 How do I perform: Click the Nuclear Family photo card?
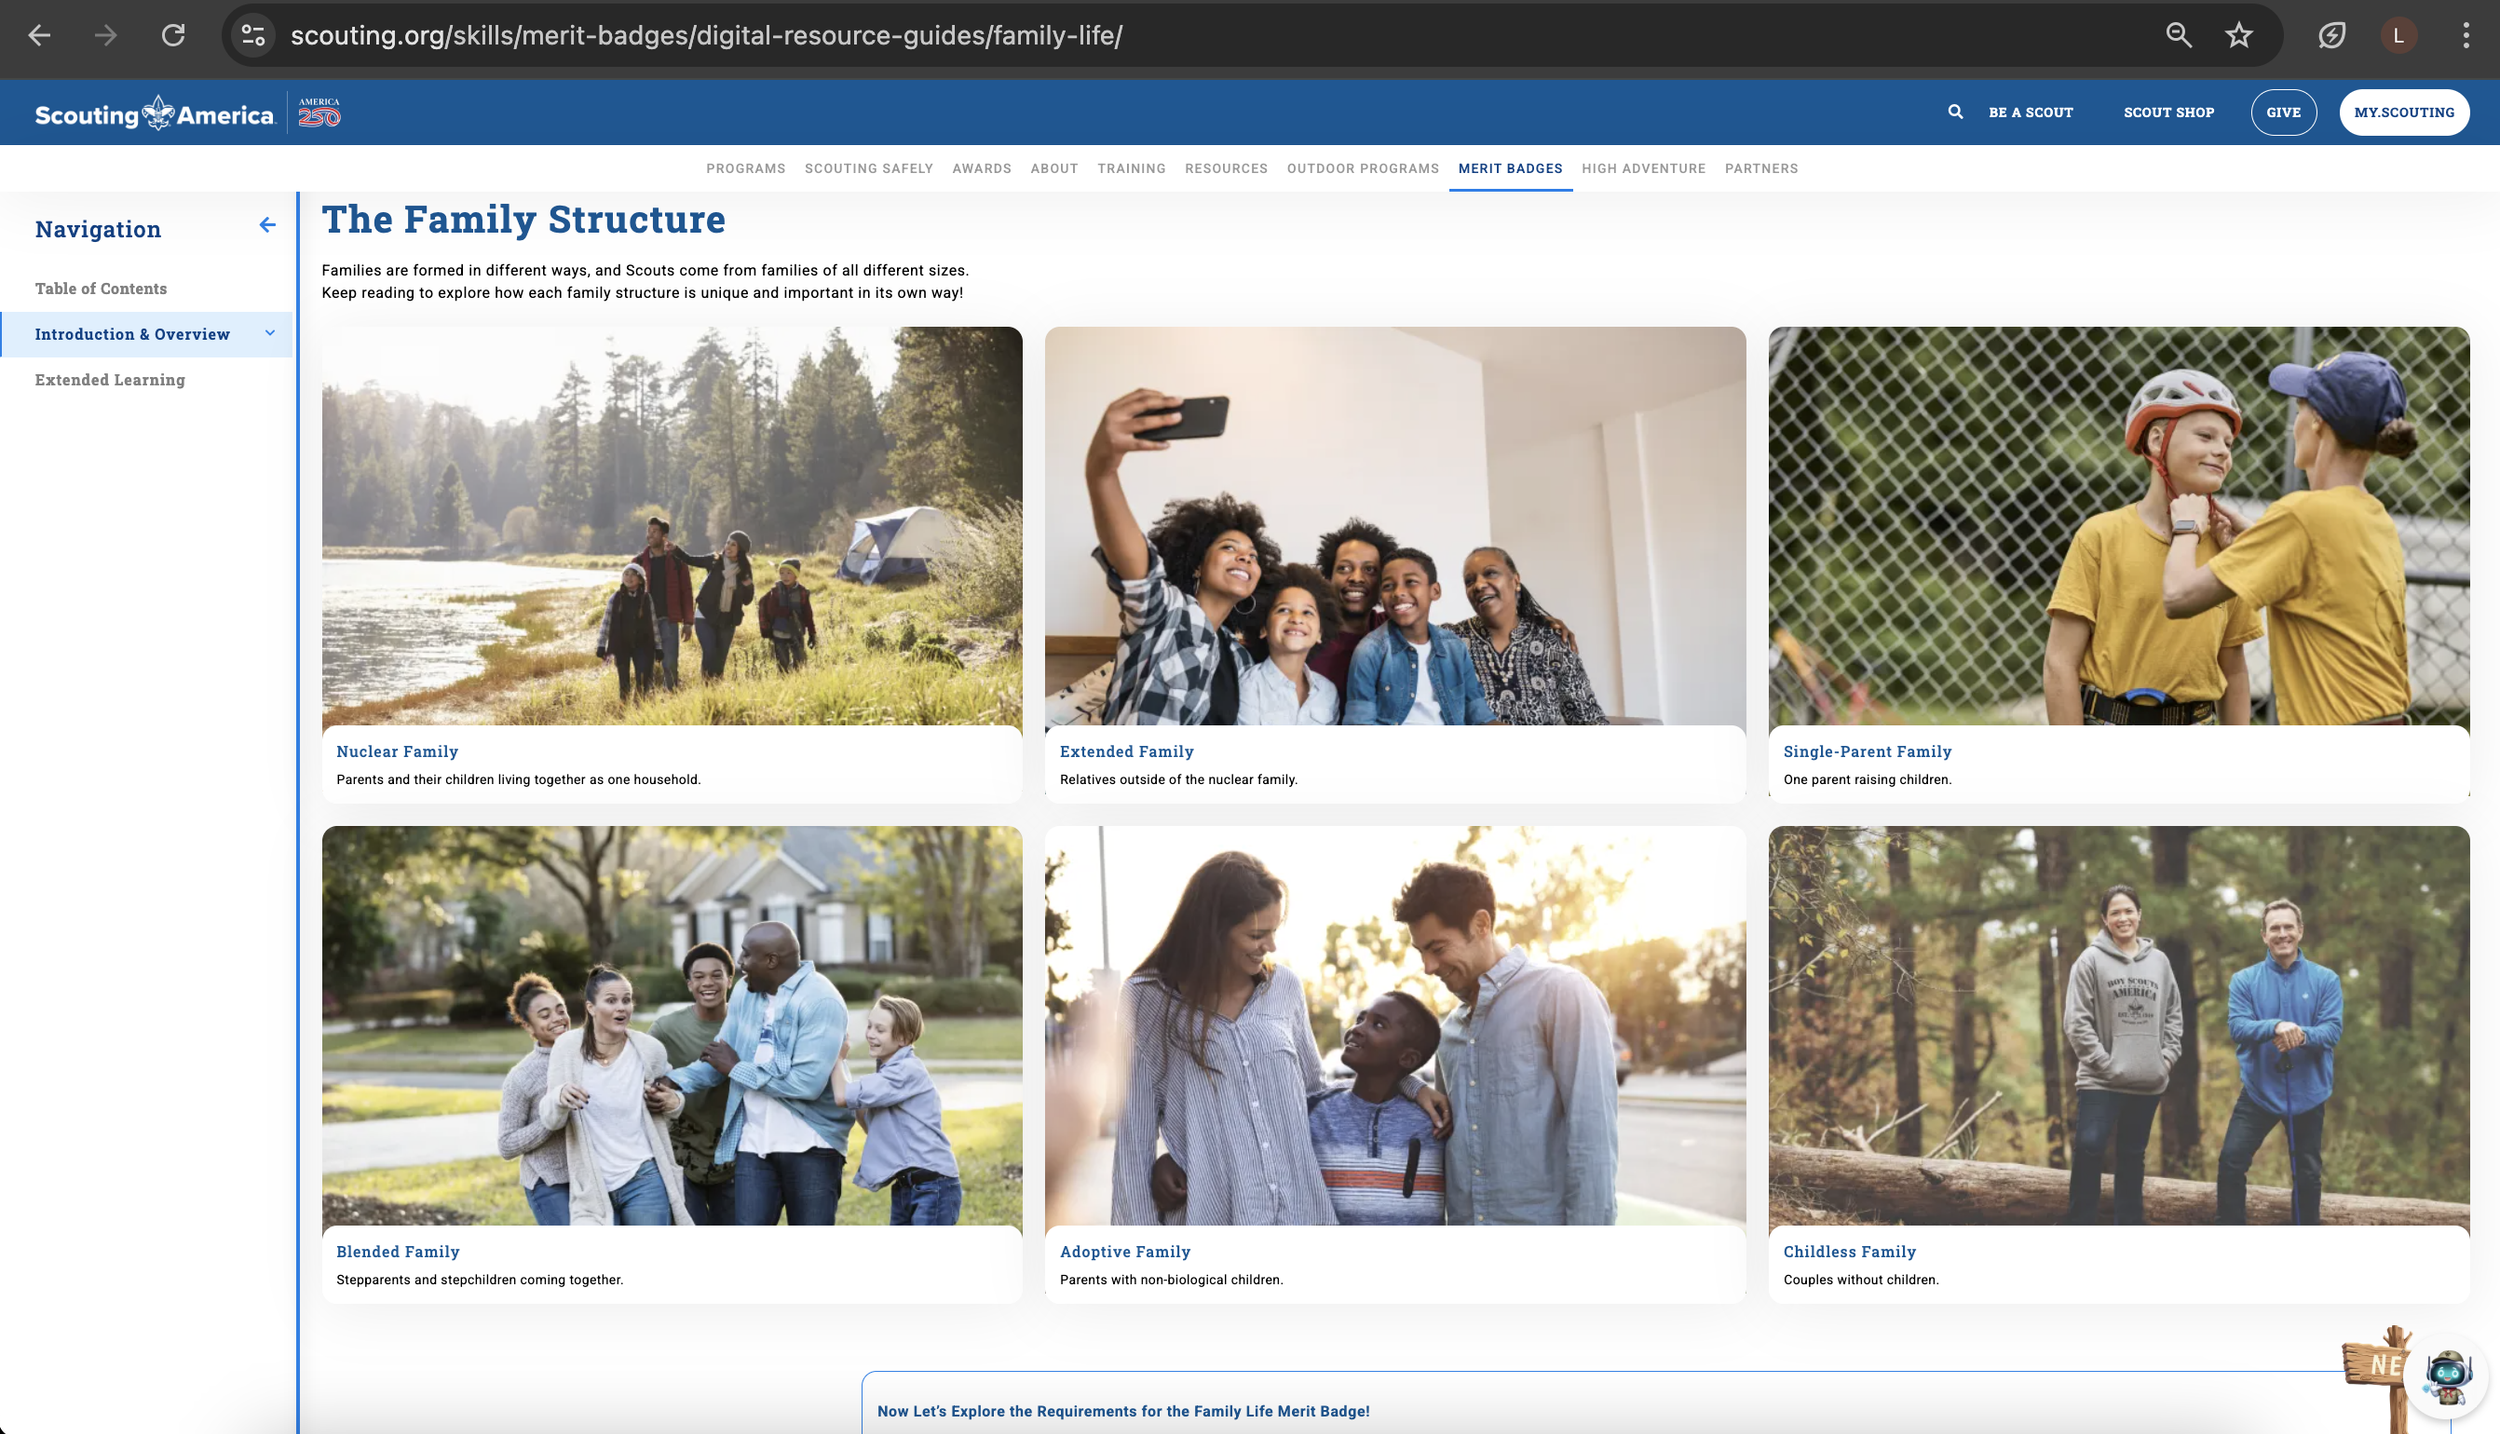pyautogui.click(x=672, y=526)
